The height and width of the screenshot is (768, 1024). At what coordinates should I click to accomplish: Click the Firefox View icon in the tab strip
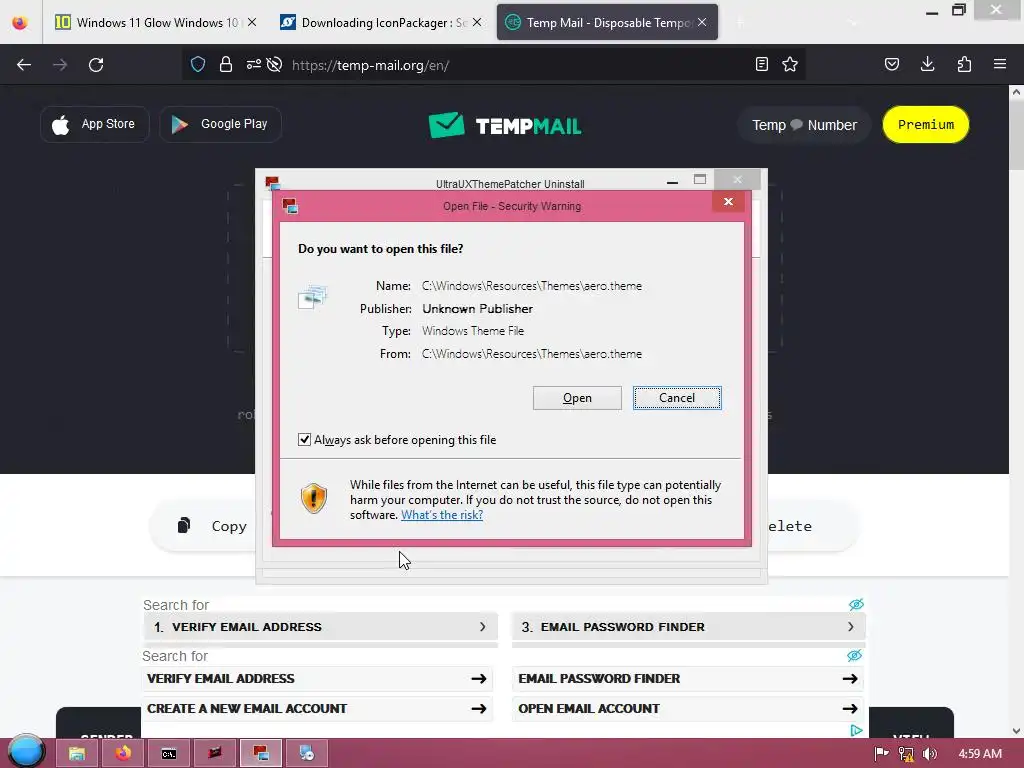20,23
